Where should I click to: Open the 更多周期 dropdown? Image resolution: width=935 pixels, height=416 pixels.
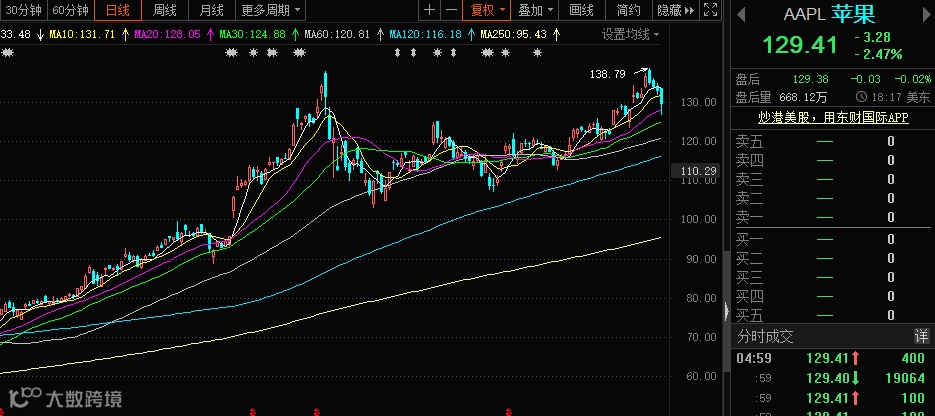point(270,10)
